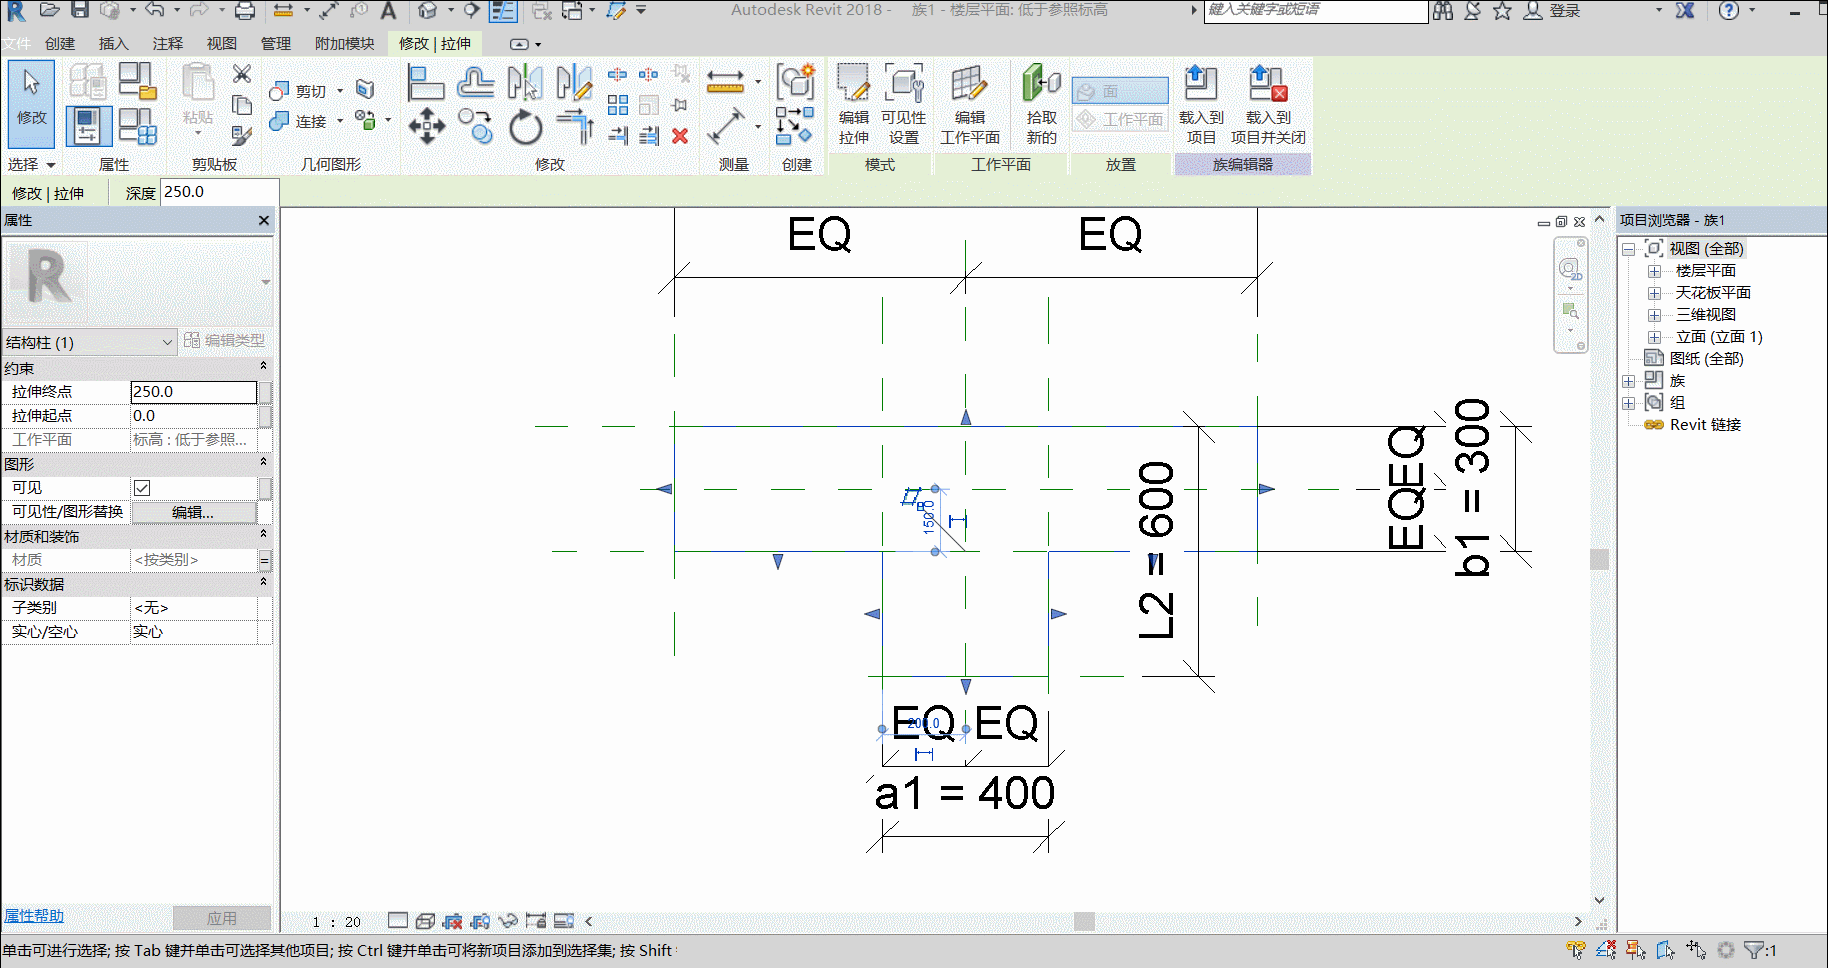1828x968 pixels.
Task: Select the Move tool icon
Action: (x=427, y=126)
